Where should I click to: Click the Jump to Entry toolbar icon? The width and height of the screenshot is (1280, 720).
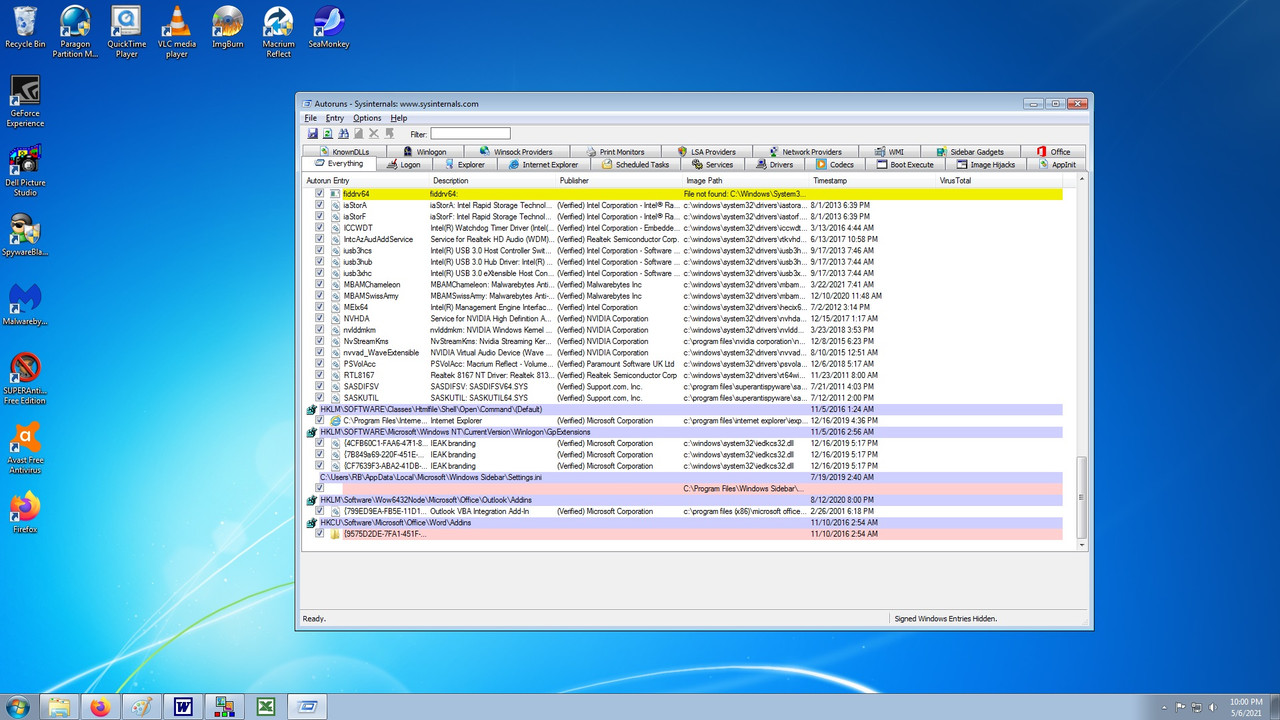tap(389, 133)
